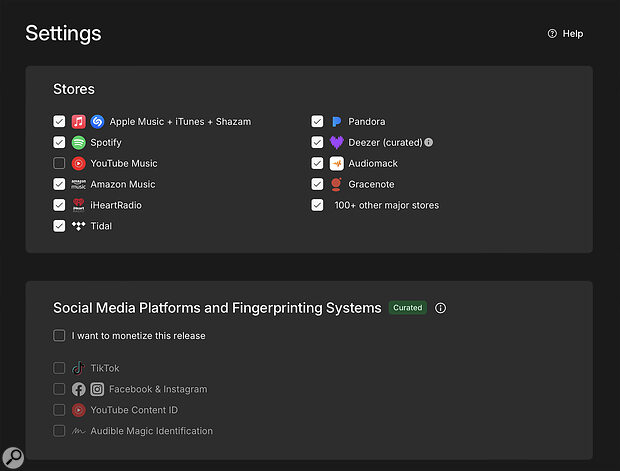Click the Amazon Music logo icon
The width and height of the screenshot is (620, 471).
coord(78,184)
